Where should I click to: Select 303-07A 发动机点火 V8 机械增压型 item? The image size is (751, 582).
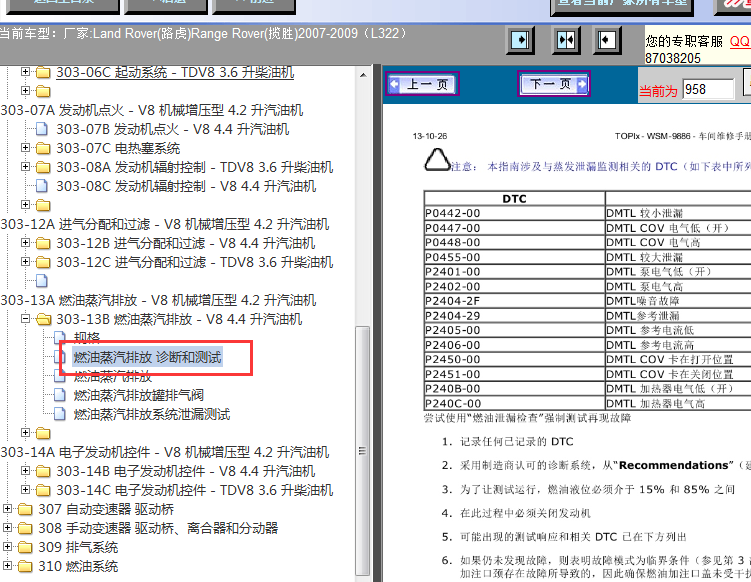tap(152, 110)
